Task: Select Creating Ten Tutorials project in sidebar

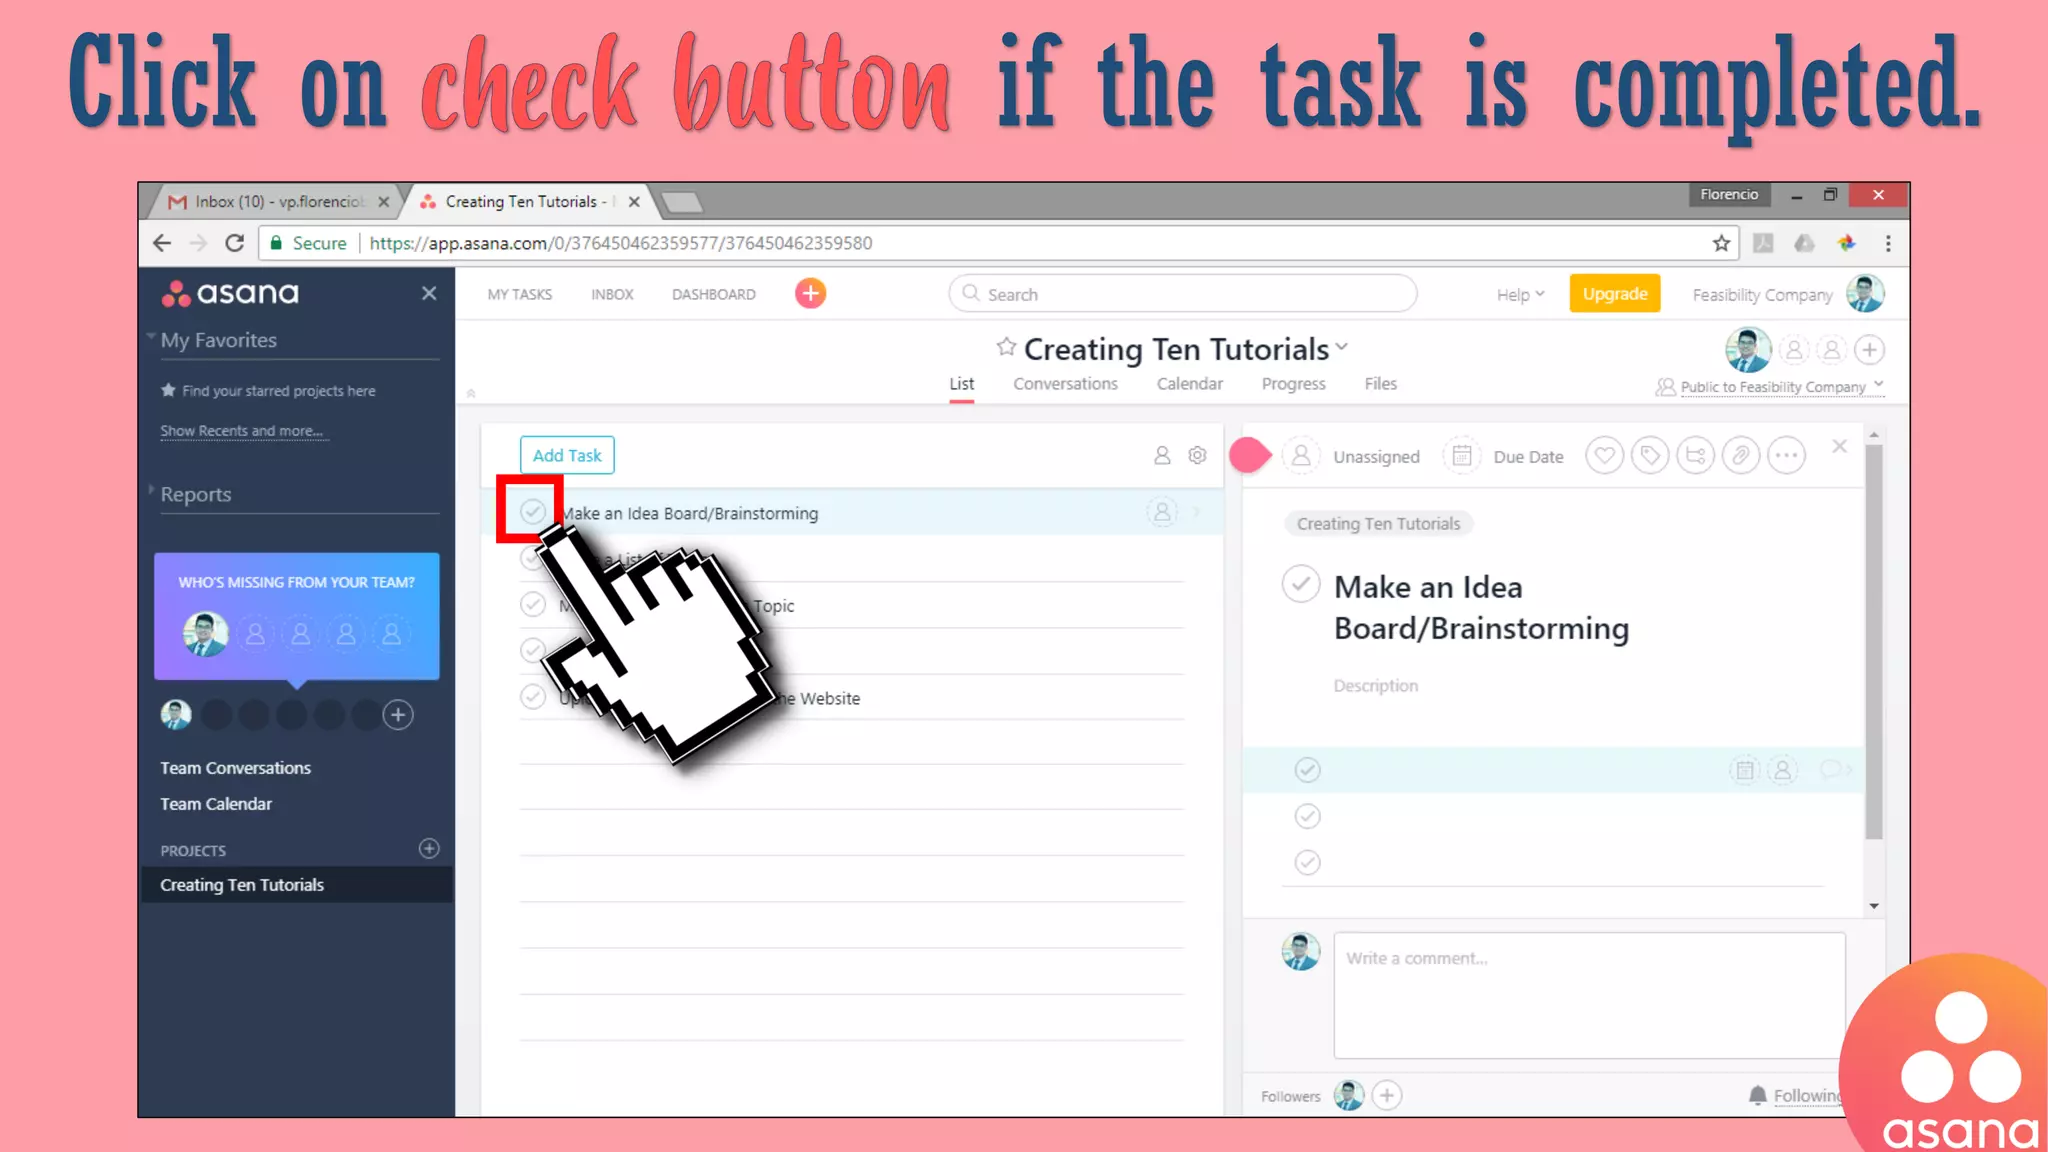Action: [297, 885]
